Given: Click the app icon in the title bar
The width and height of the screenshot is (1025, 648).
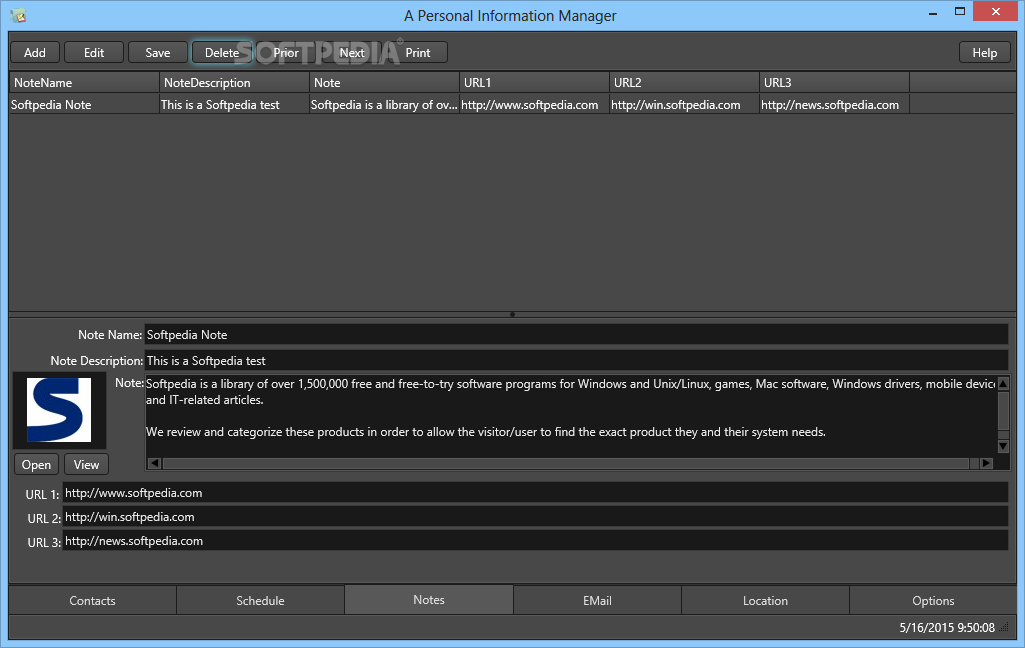Looking at the screenshot, I should click(18, 15).
